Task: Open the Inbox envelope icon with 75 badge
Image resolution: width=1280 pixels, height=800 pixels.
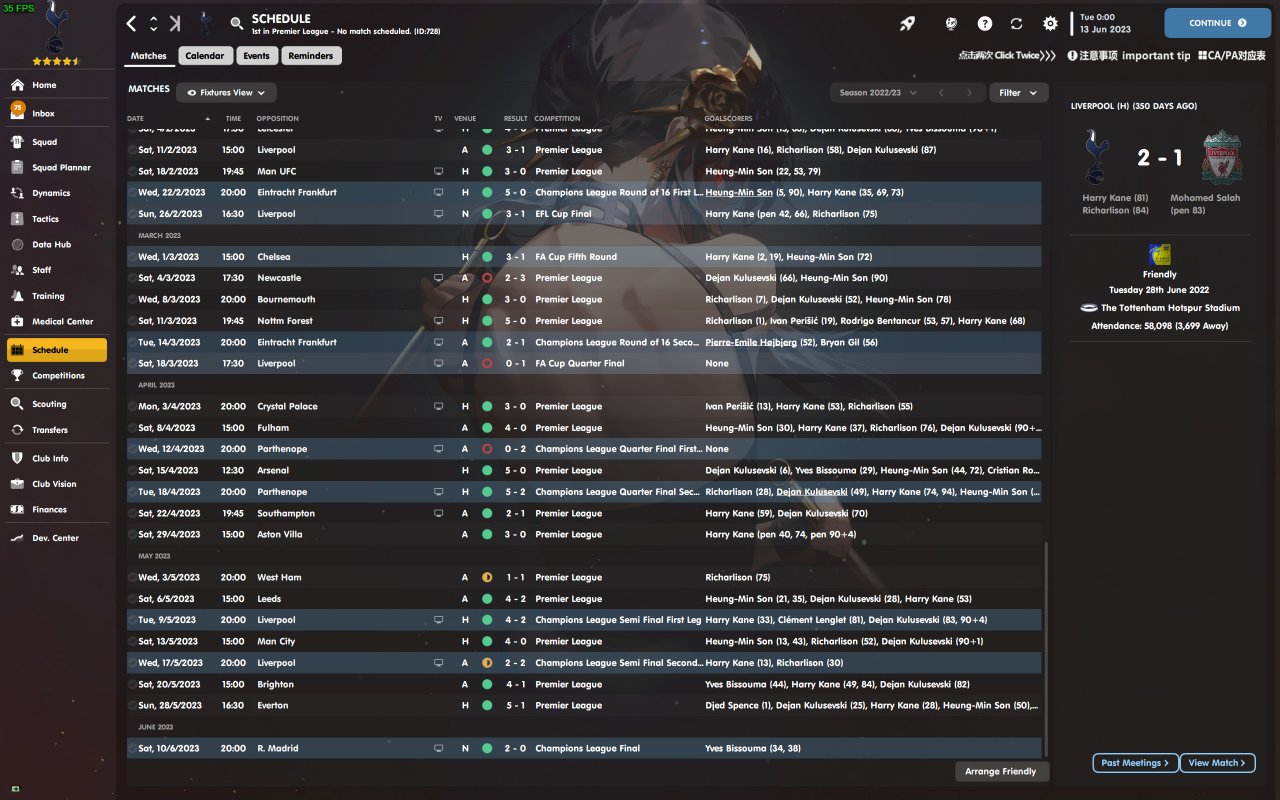Action: (x=17, y=111)
